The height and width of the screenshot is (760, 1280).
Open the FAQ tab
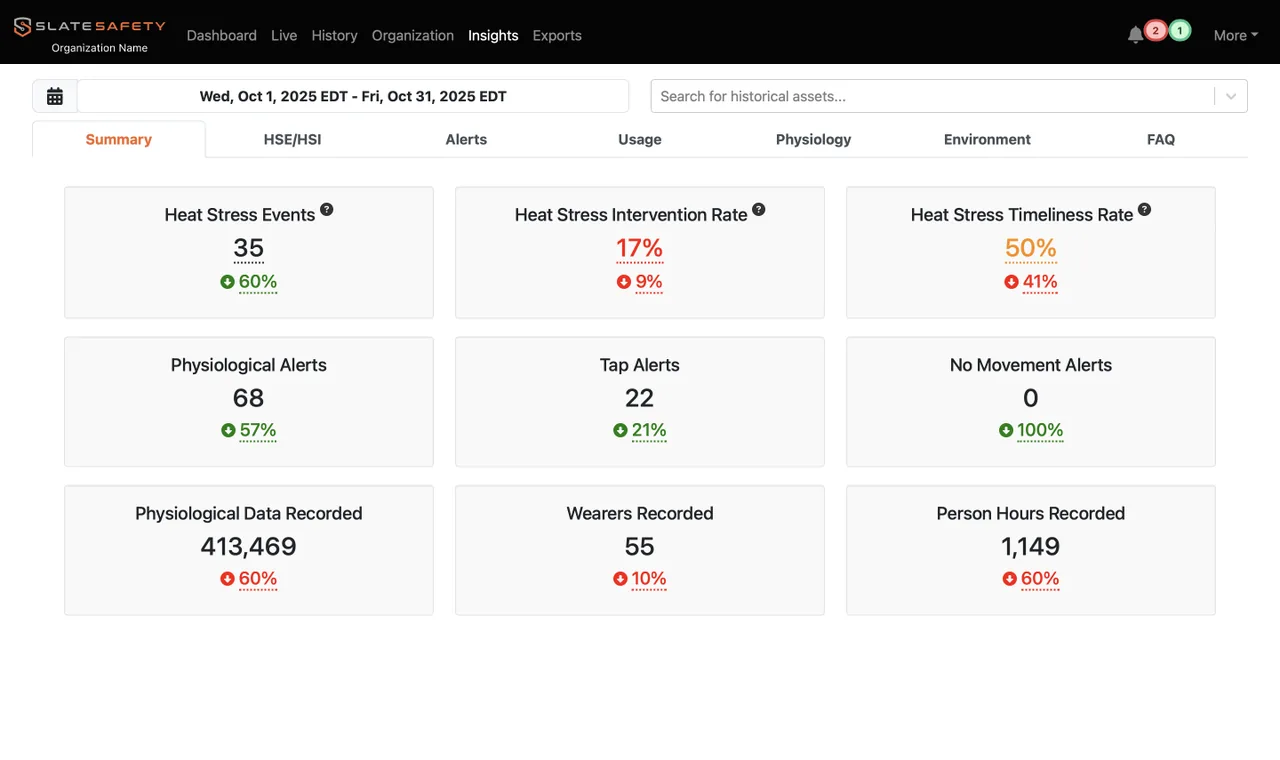click(x=1161, y=139)
